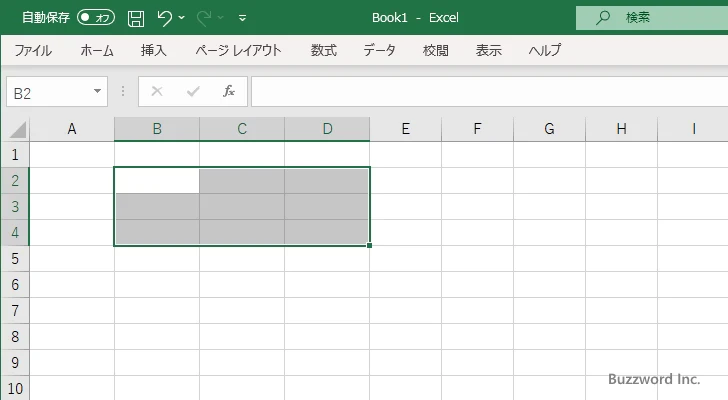Select column H header
Screen dimensions: 728x400
[622, 129]
